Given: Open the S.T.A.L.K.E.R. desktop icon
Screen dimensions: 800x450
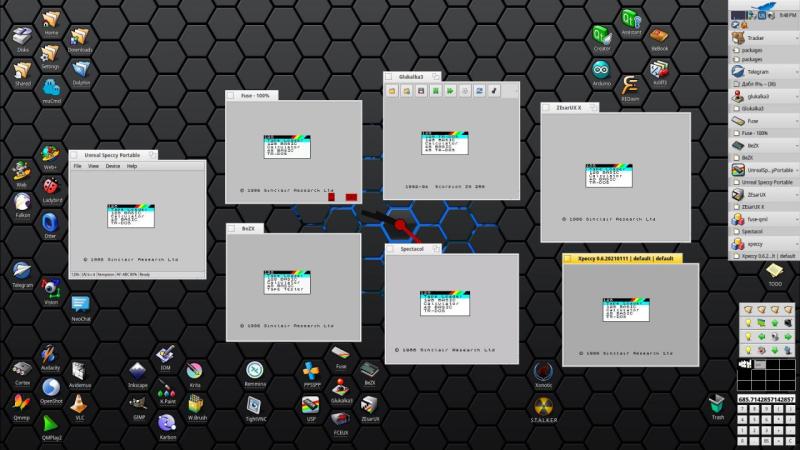Looking at the screenshot, I should pyautogui.click(x=544, y=407).
